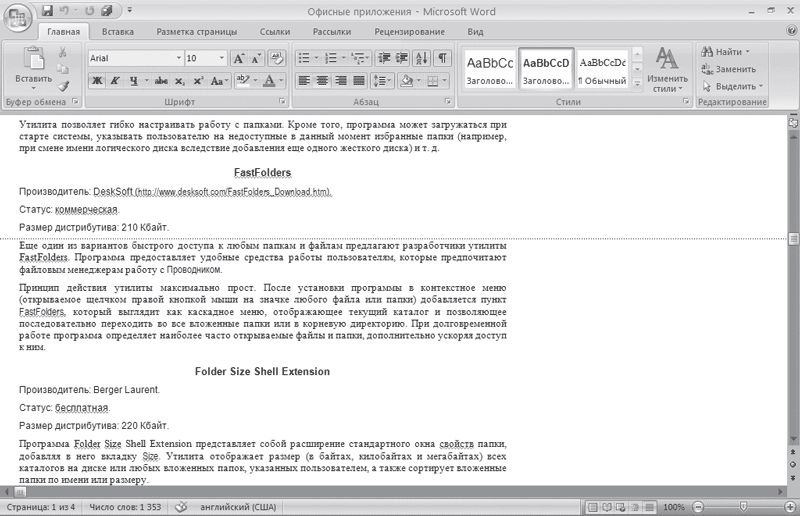Switch to Вид tab

coord(475,32)
